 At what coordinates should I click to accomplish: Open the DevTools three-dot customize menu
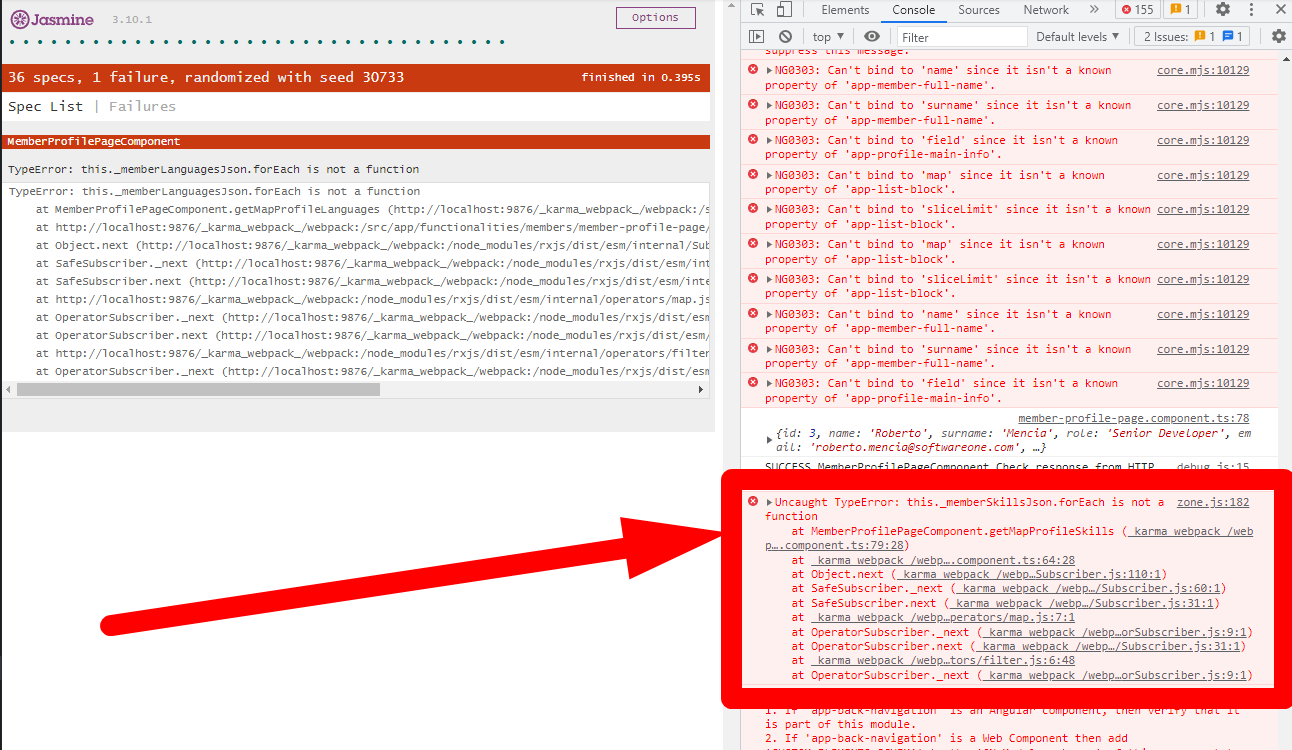click(x=1253, y=10)
